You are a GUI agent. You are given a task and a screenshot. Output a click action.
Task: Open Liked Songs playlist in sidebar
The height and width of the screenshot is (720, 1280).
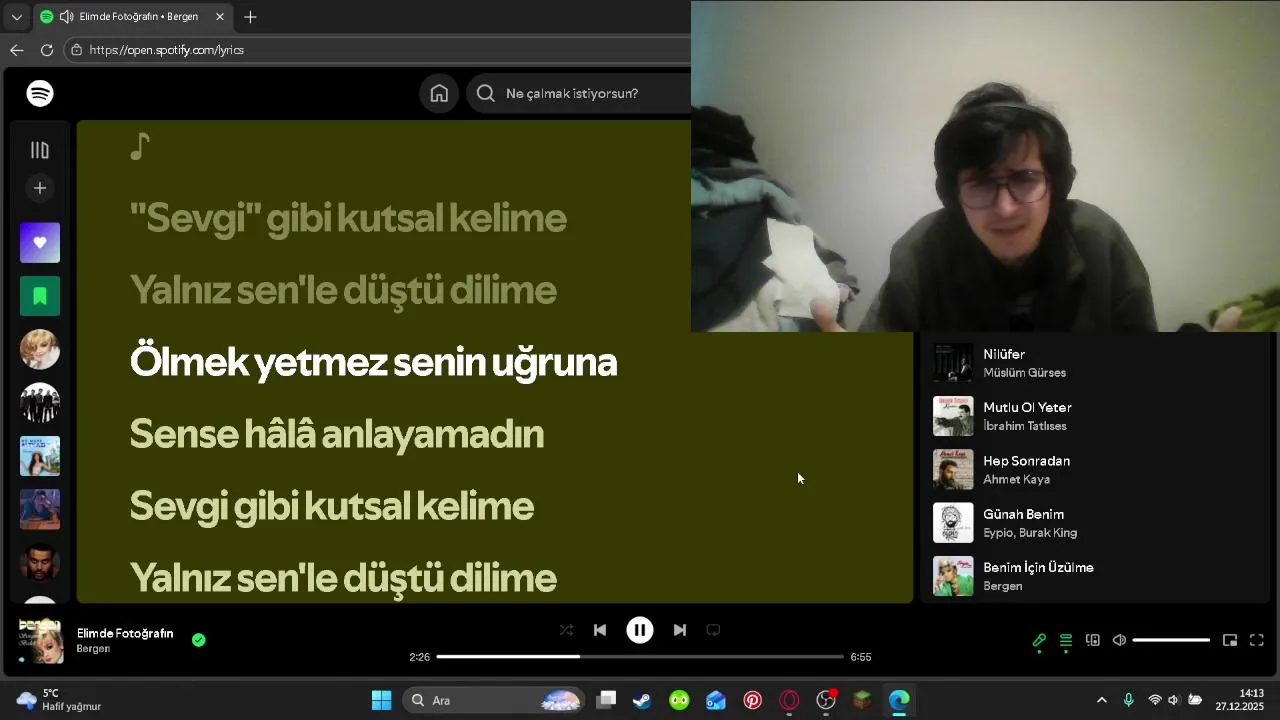40,243
